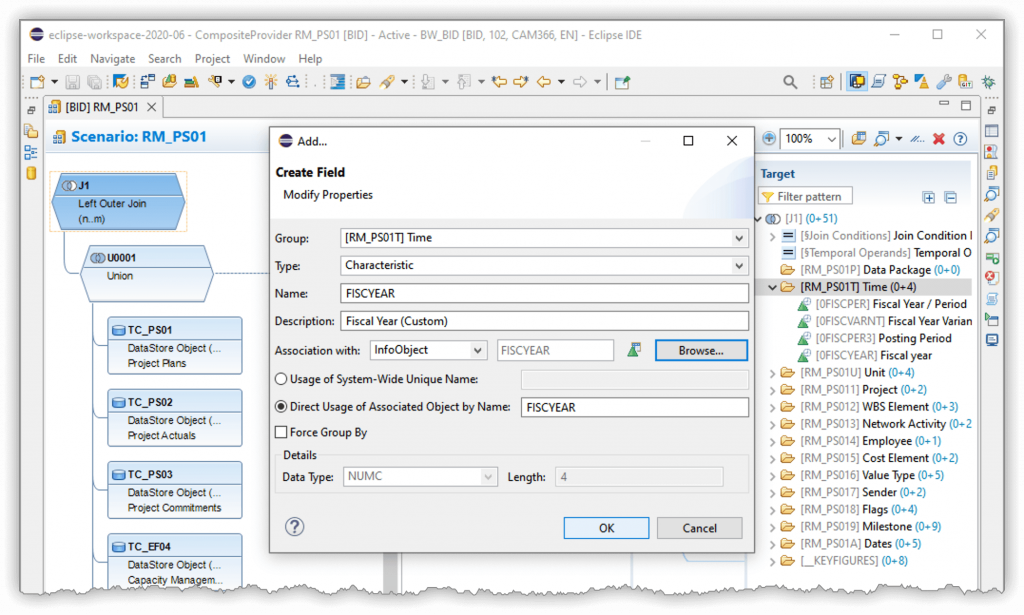Click the Filter pattern field in Target
This screenshot has width=1024, height=615.
[805, 197]
